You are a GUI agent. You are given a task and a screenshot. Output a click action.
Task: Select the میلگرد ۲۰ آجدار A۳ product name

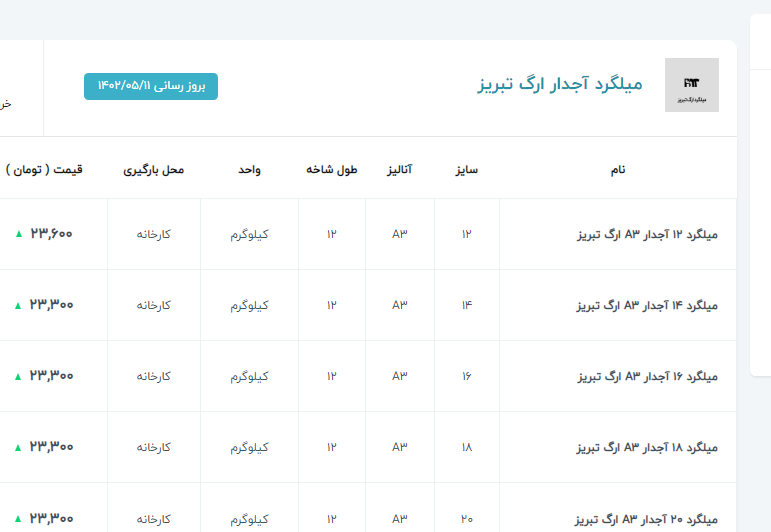[648, 519]
